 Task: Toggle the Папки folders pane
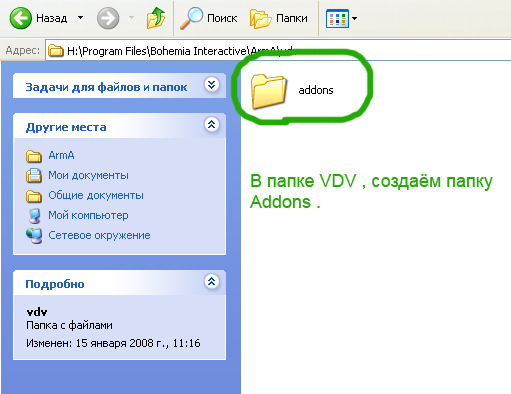pos(279,18)
